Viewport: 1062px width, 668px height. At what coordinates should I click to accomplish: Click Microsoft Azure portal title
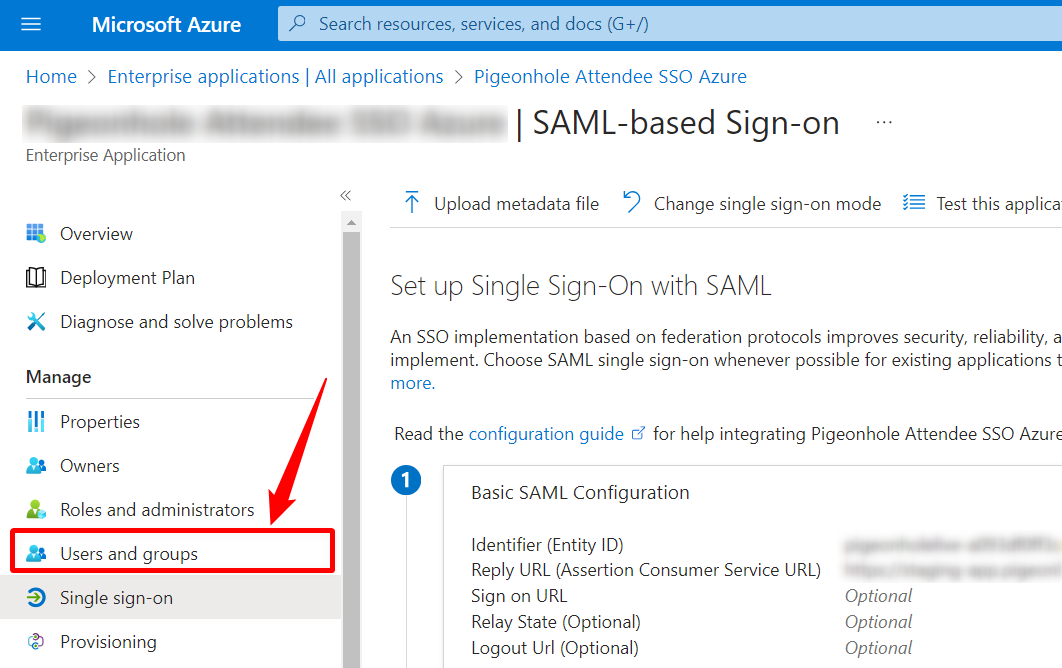[x=167, y=24]
